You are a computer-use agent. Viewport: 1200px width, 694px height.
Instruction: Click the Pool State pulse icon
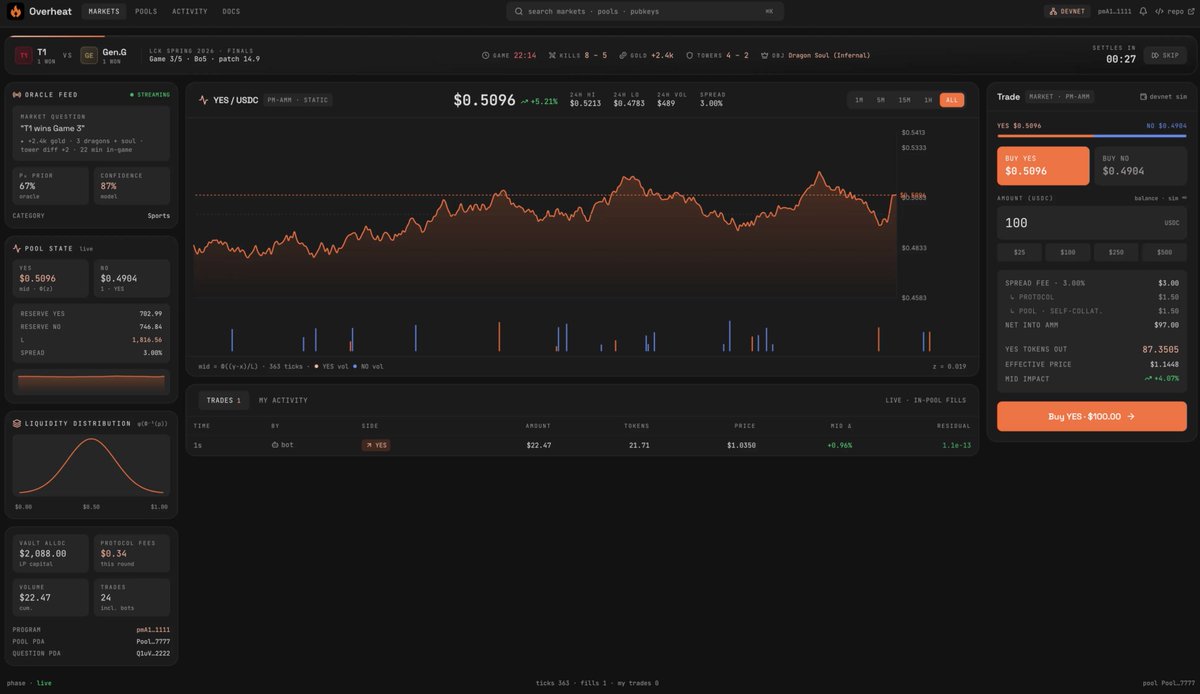(17, 248)
